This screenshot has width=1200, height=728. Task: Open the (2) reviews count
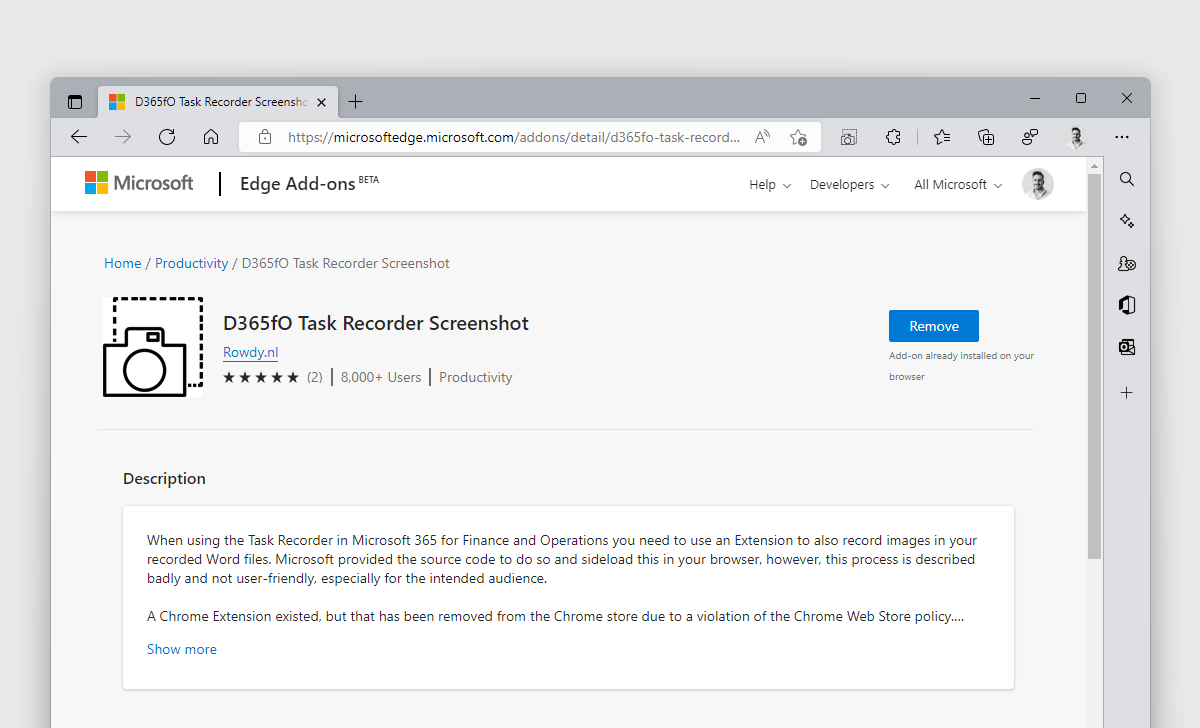[x=315, y=377]
